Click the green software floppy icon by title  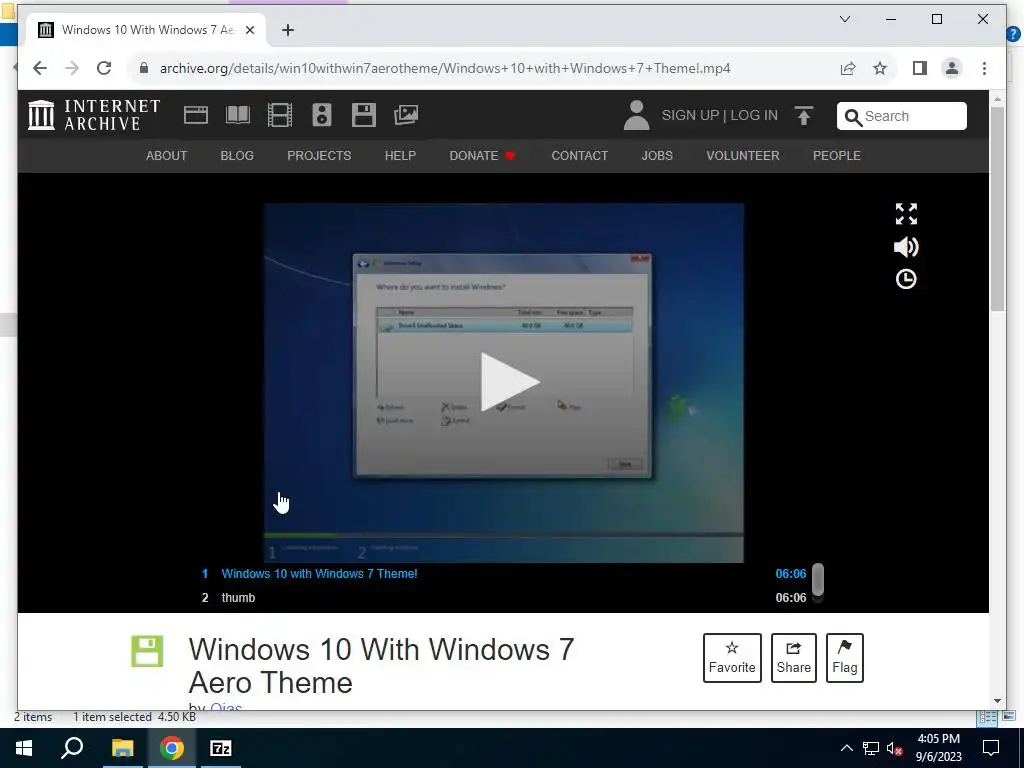pyautogui.click(x=147, y=651)
